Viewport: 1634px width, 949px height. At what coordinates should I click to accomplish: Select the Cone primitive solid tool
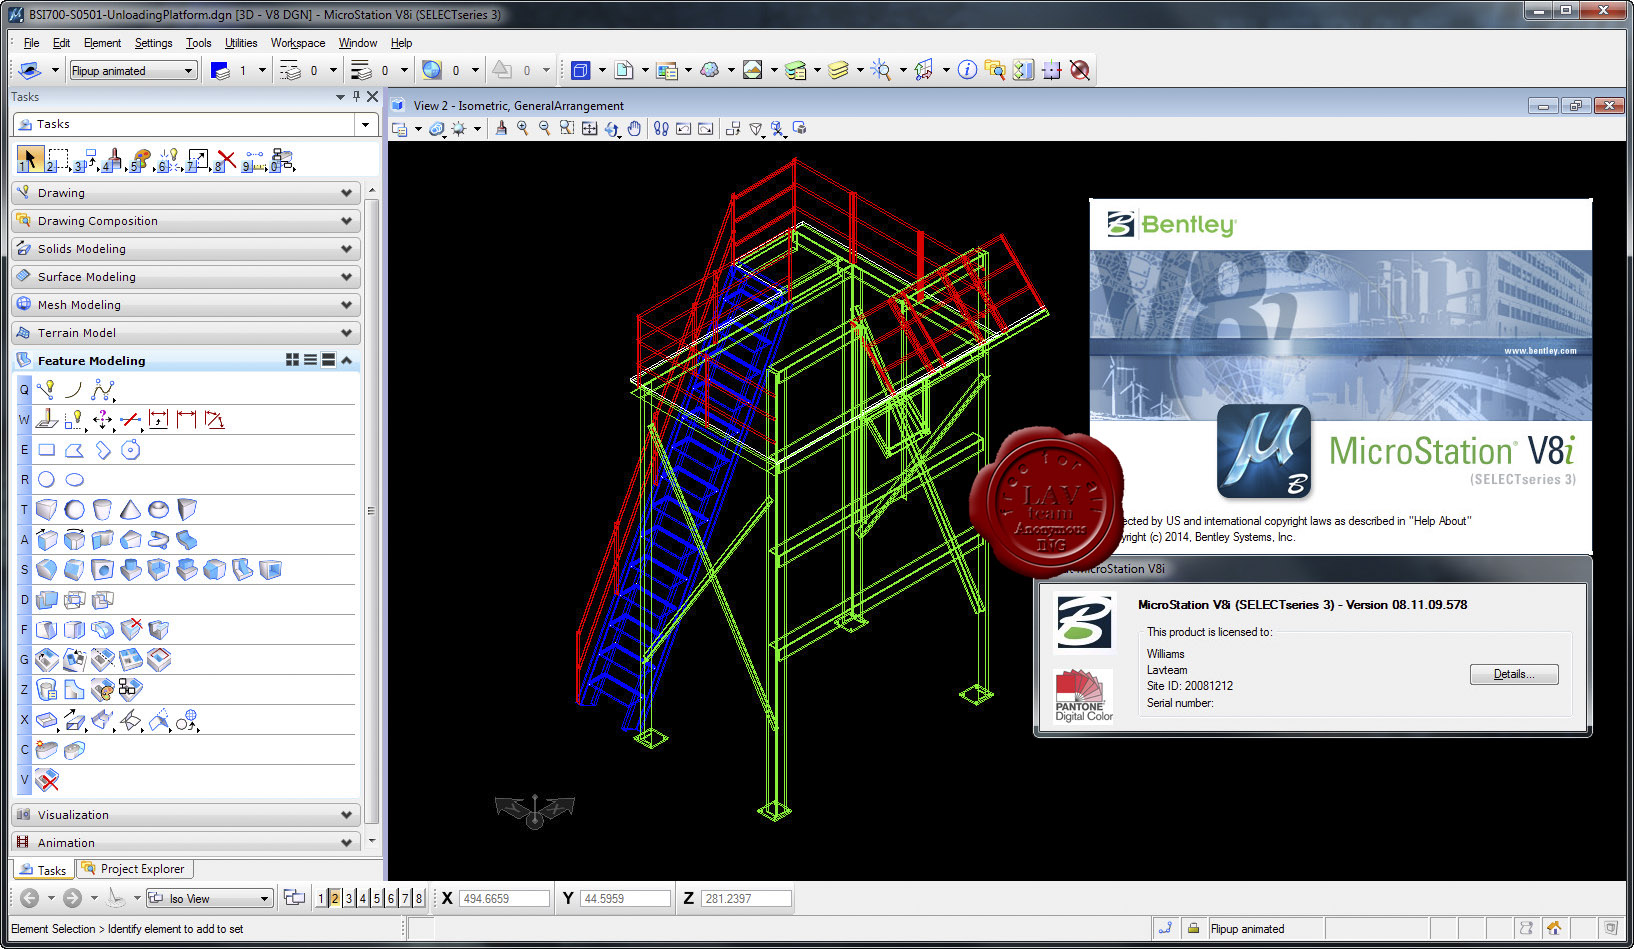tap(130, 509)
